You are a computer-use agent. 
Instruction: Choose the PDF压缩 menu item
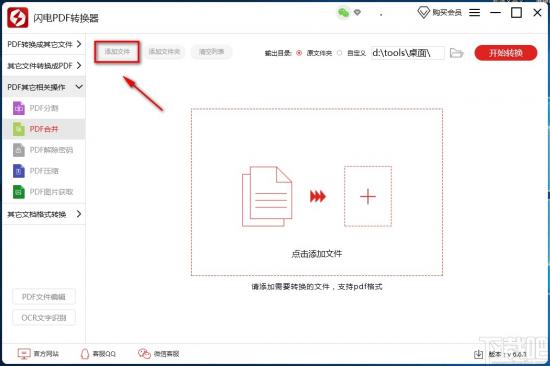point(44,171)
